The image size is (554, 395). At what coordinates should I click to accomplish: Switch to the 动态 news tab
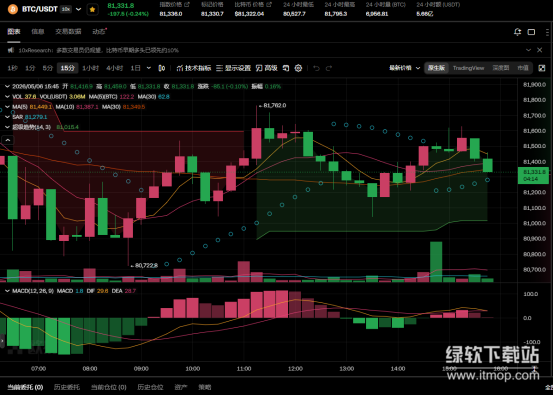[x=99, y=31]
